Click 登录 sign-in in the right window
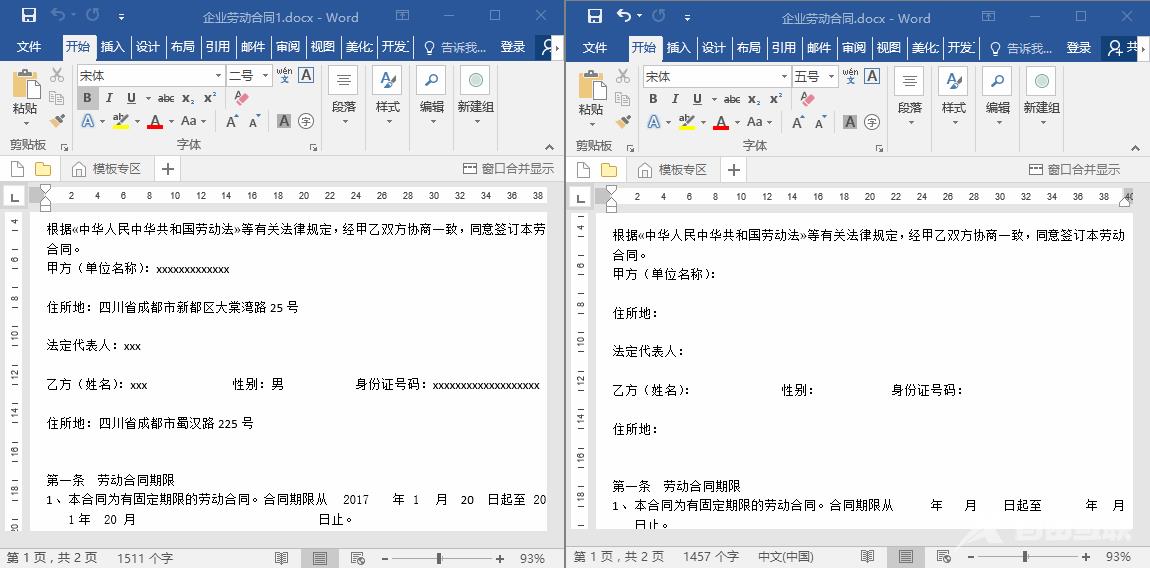 coord(1078,47)
